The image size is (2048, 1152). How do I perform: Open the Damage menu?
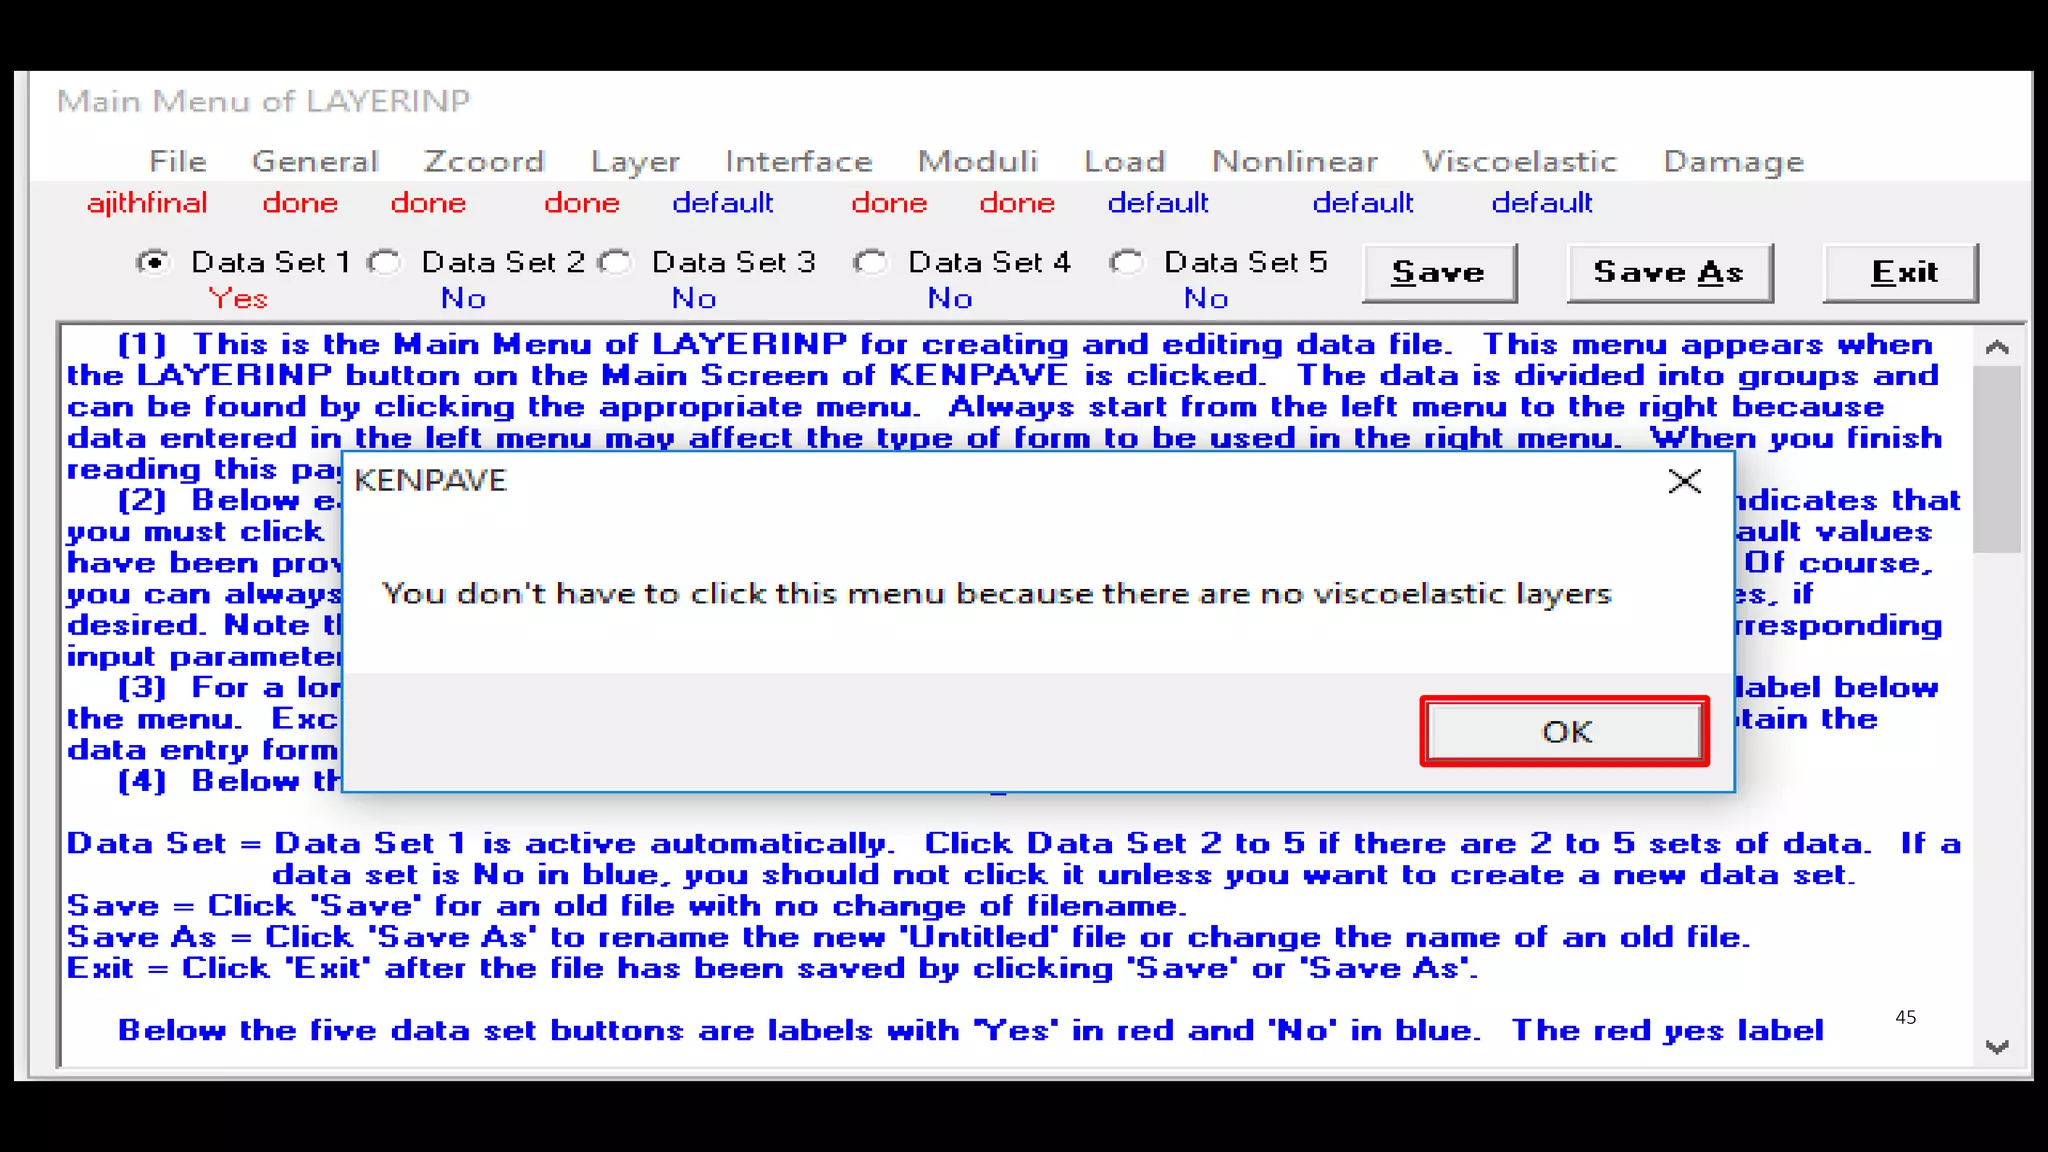coord(1733,162)
